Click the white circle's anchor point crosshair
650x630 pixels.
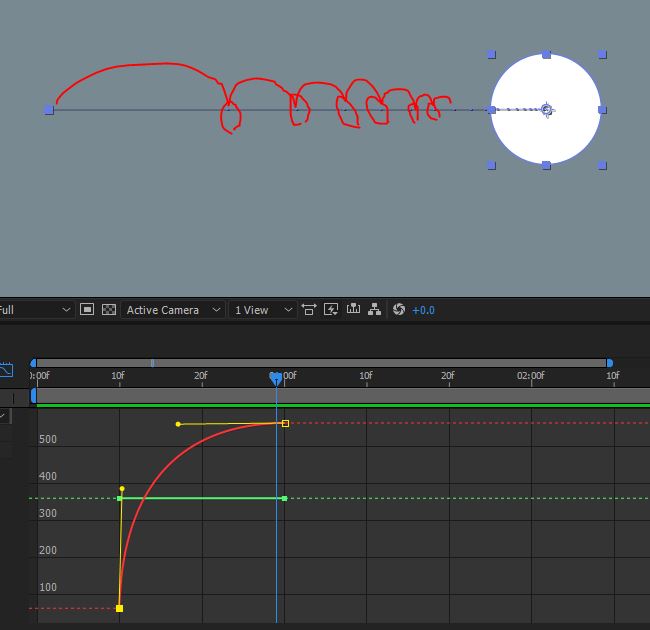click(547, 109)
